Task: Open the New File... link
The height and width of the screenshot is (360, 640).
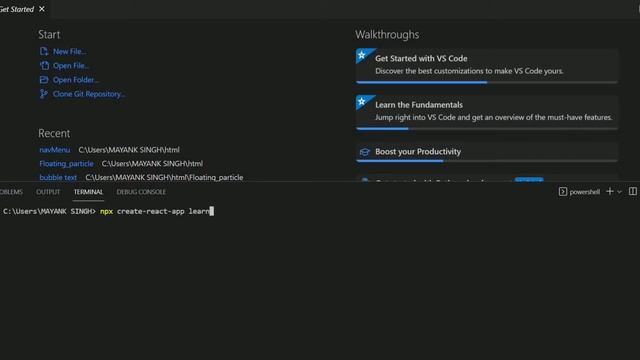Action: 69,51
